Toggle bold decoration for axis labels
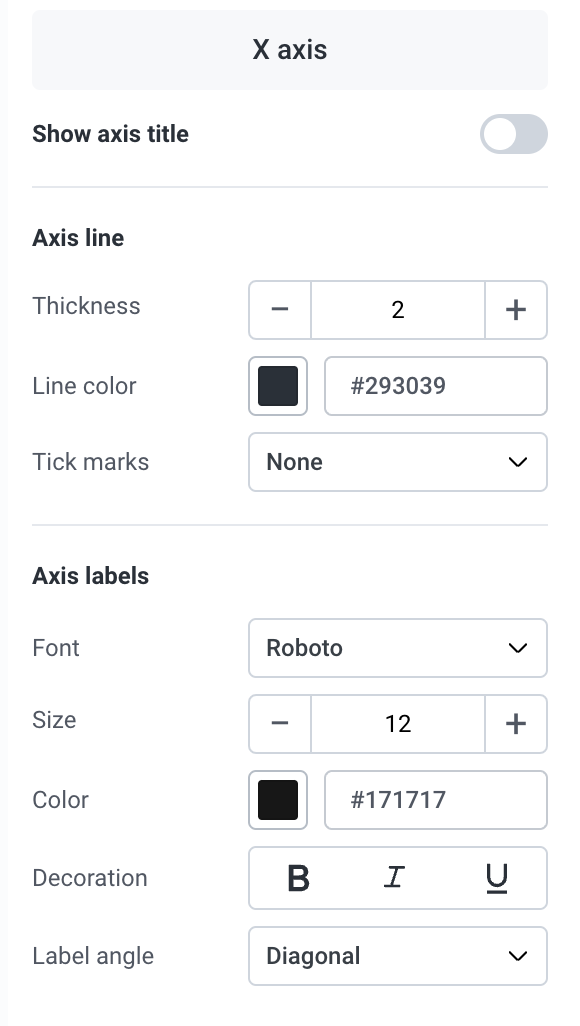This screenshot has height=1026, width=580. coord(299,878)
